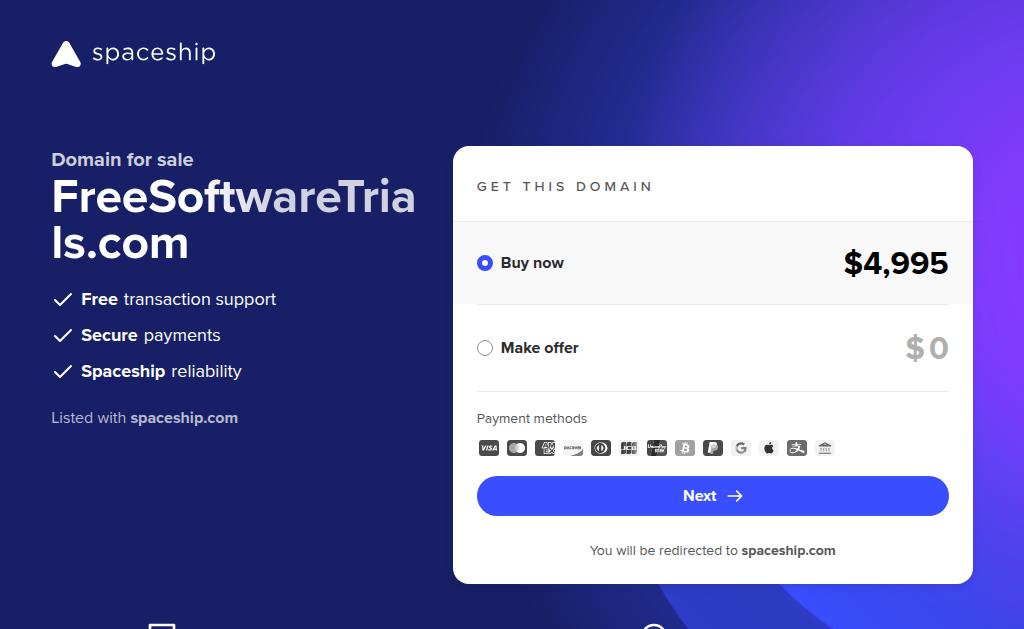Click the Google Pay payment icon

pyautogui.click(x=741, y=448)
